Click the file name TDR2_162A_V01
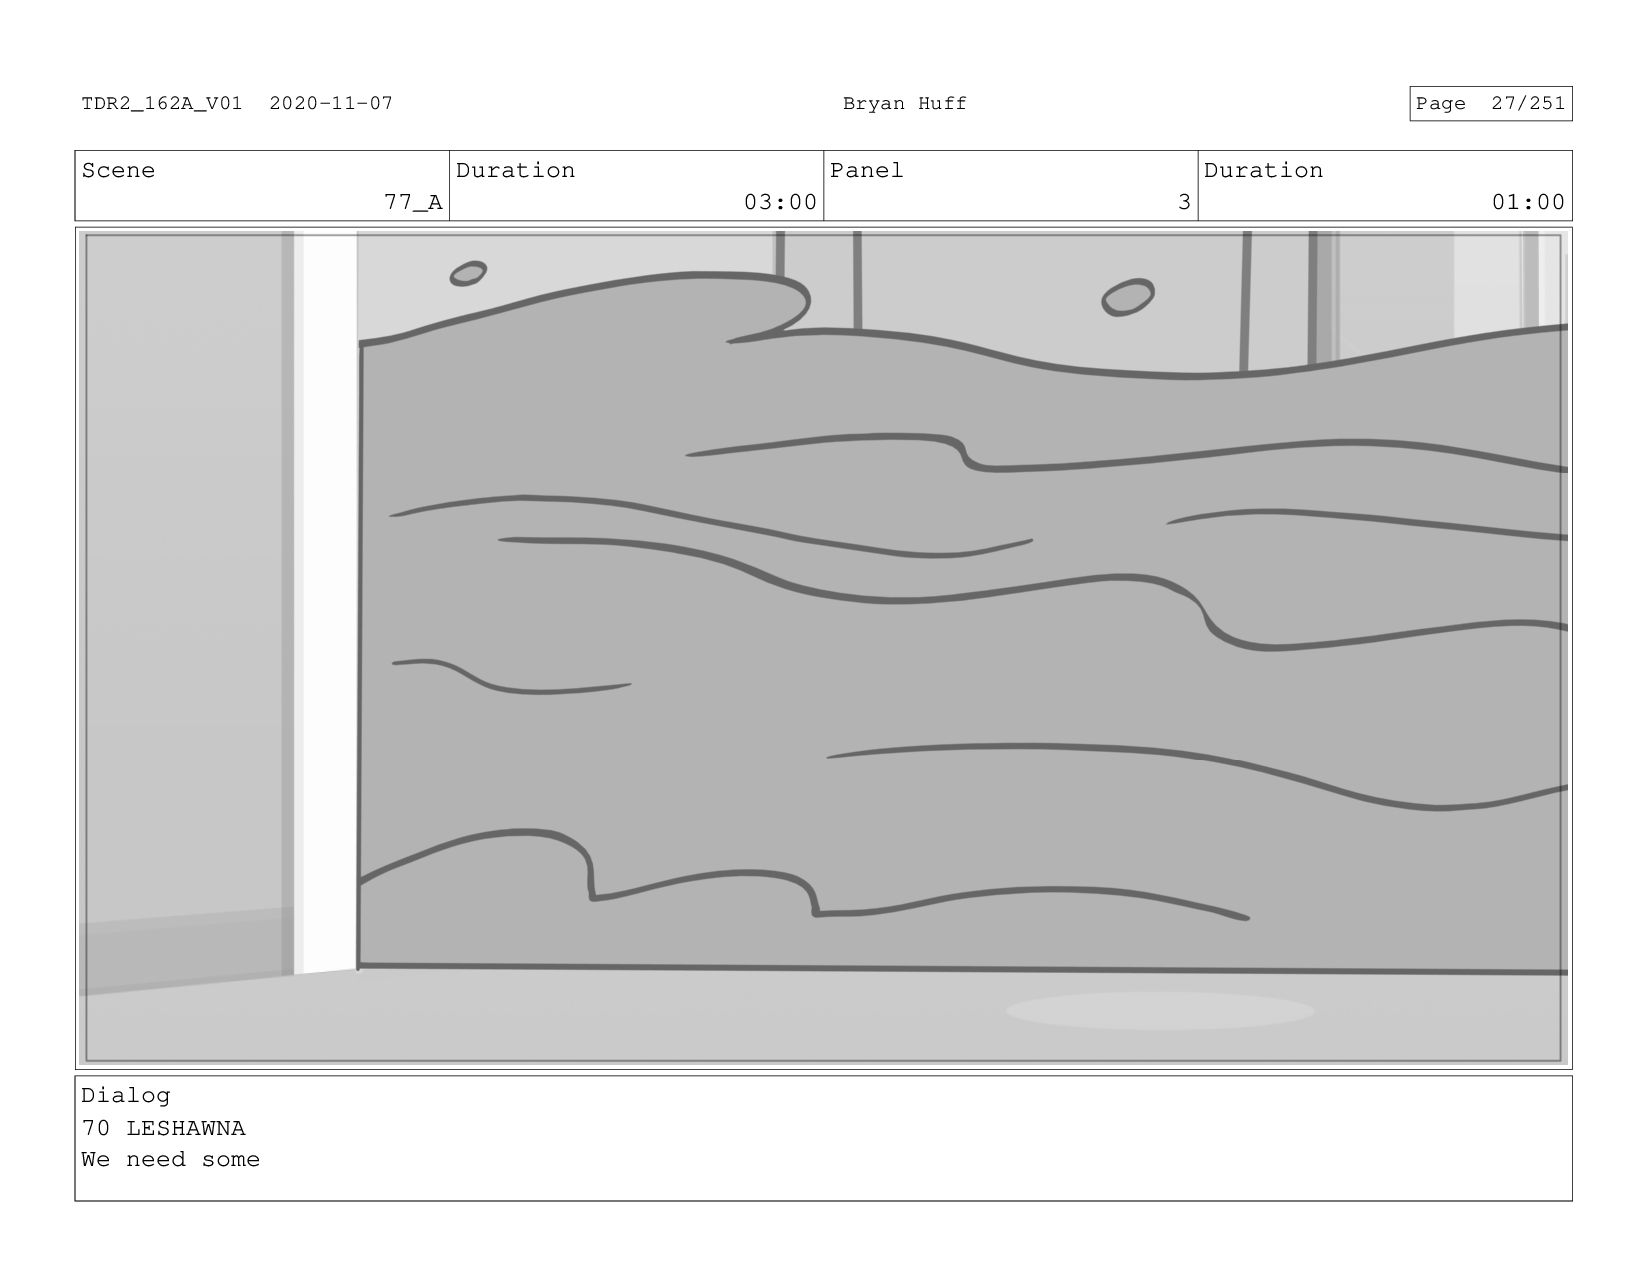Screen dimensions: 1648x1276 pyautogui.click(x=162, y=103)
